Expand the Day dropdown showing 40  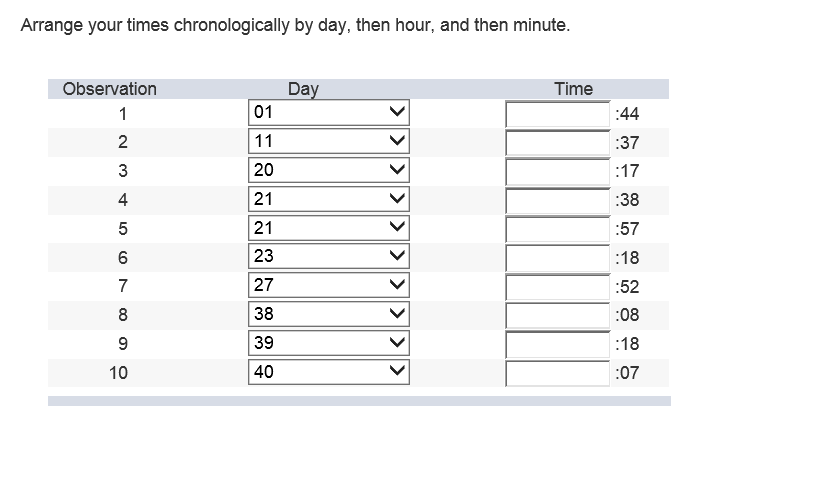[329, 373]
